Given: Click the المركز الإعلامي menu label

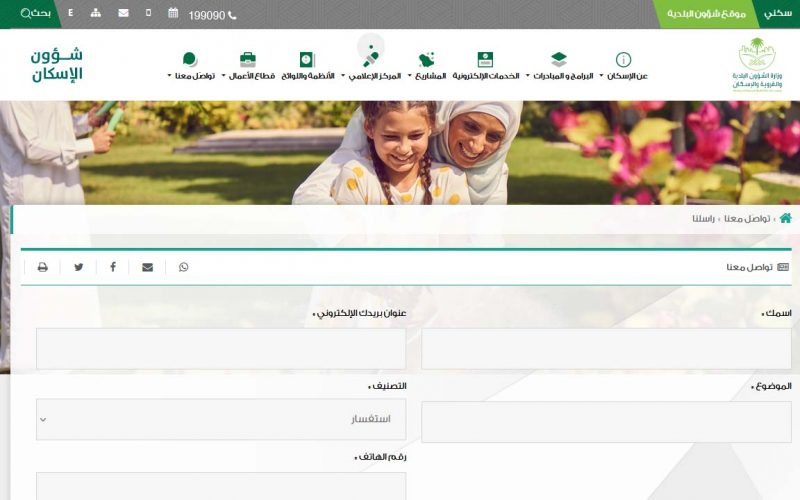Looking at the screenshot, I should [375, 76].
